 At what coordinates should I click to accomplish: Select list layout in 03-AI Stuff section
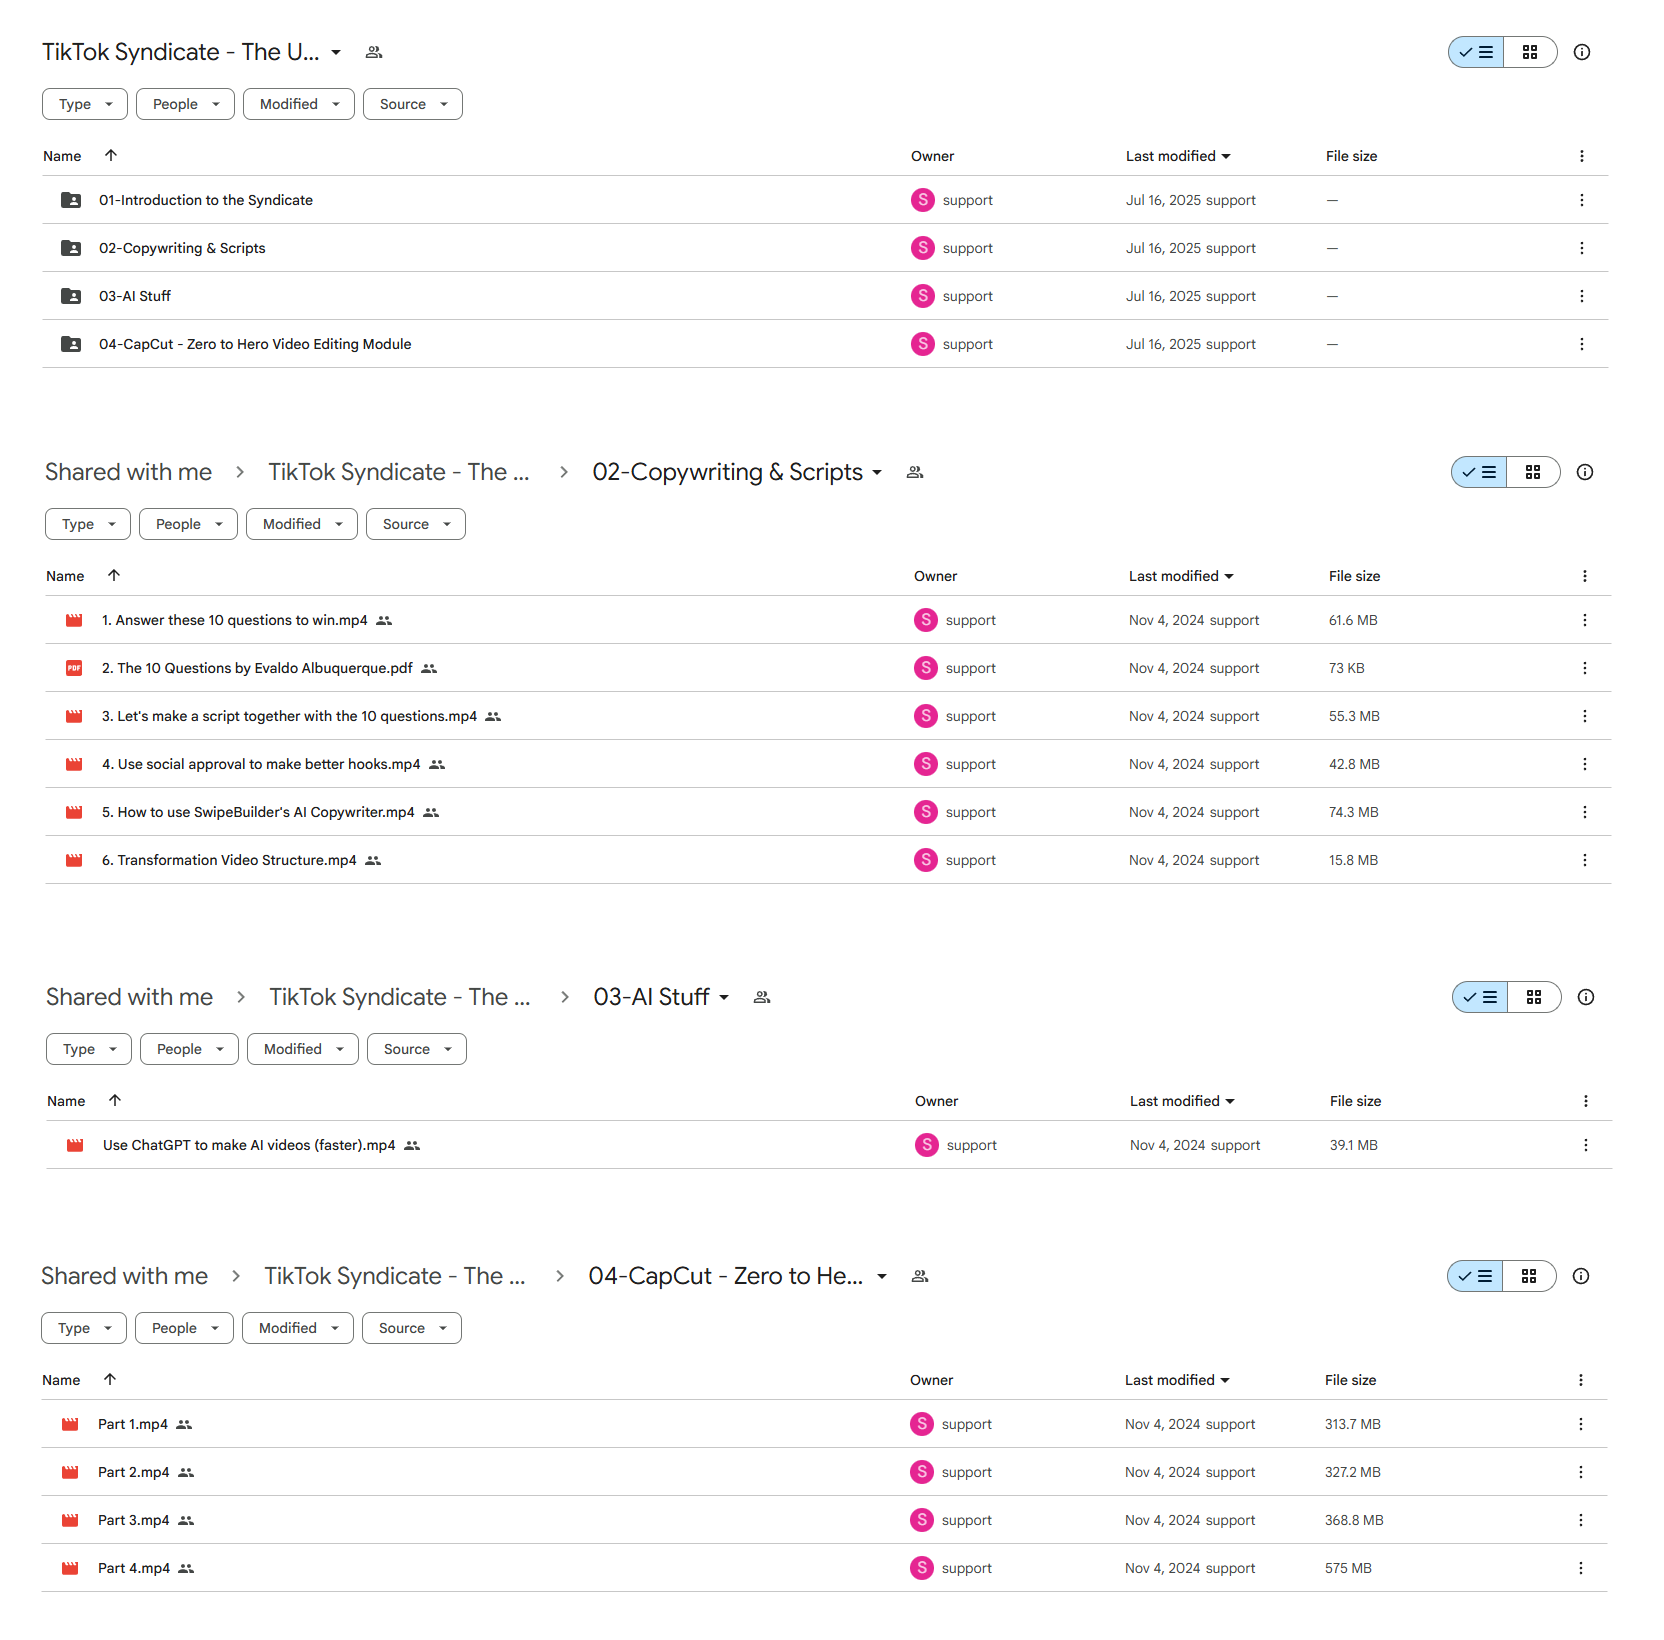click(x=1480, y=997)
